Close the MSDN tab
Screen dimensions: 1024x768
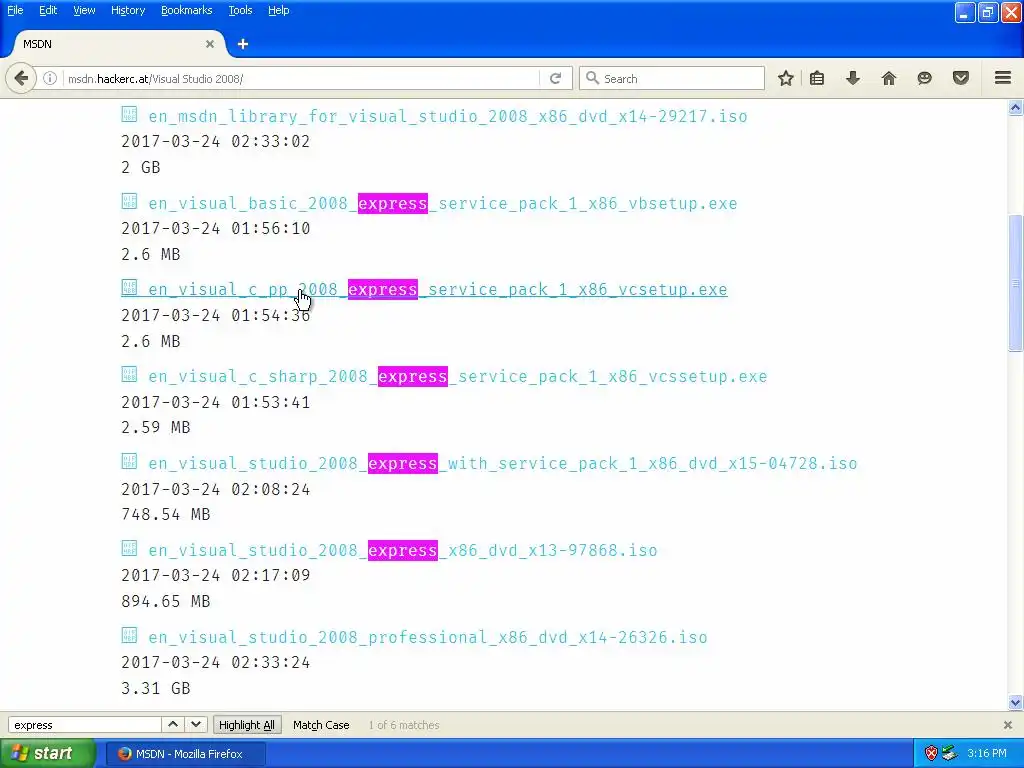[210, 44]
